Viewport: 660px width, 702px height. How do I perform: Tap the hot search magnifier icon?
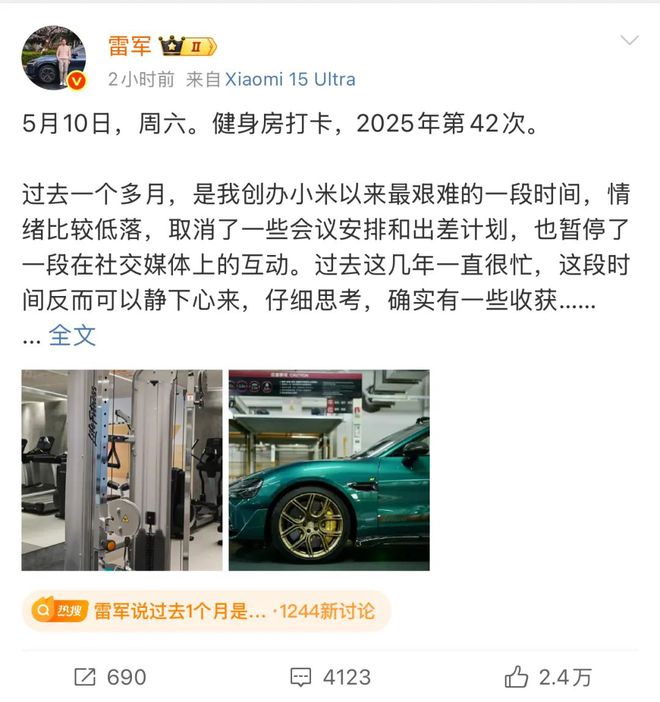click(43, 611)
